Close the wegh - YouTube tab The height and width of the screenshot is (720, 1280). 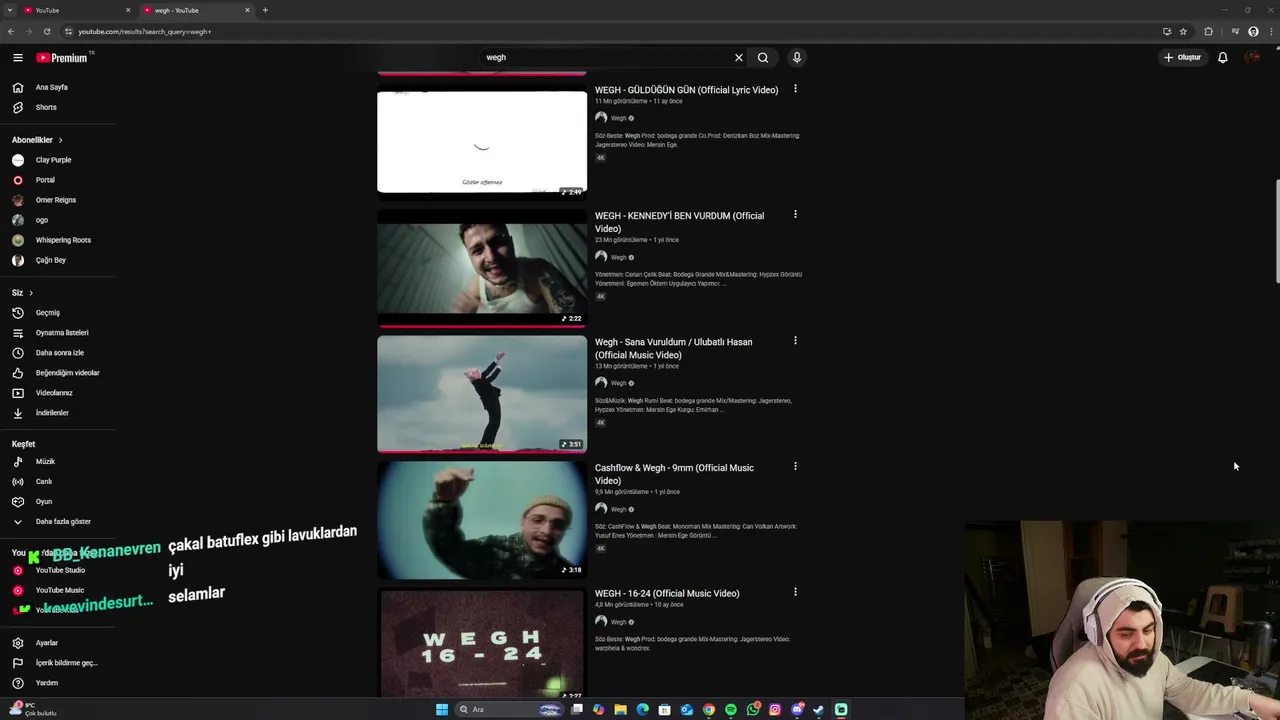247,10
